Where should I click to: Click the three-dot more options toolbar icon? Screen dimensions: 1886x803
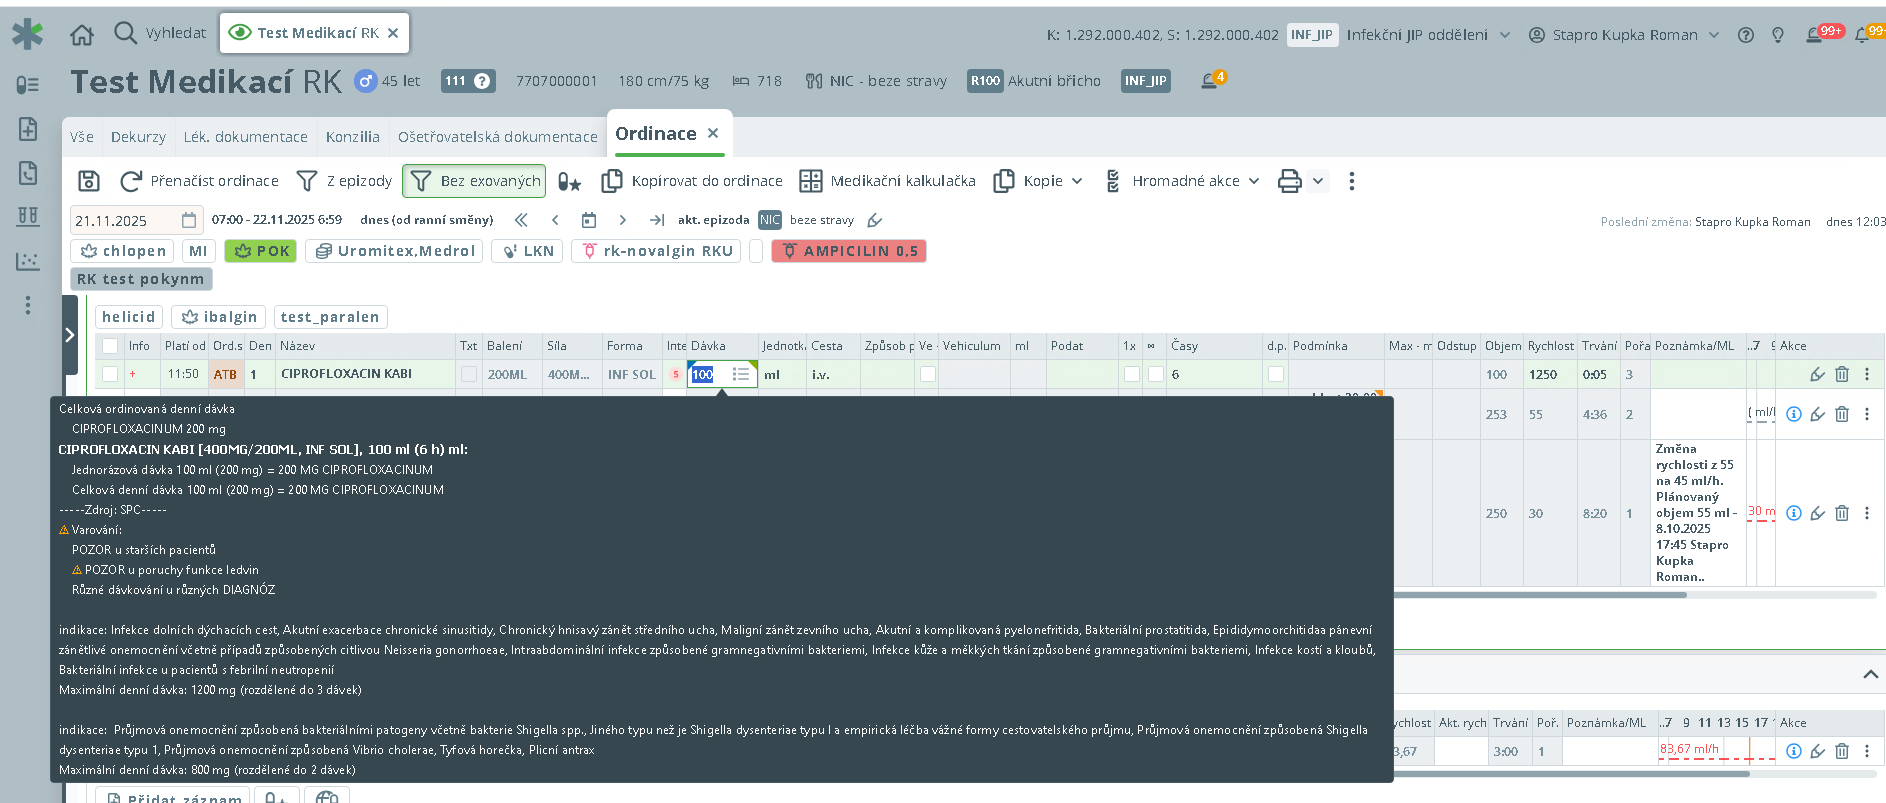(x=1352, y=181)
